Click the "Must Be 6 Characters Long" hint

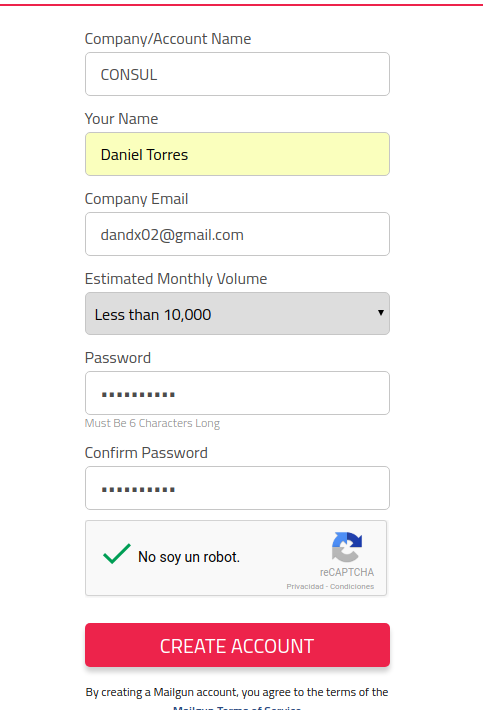(152, 423)
